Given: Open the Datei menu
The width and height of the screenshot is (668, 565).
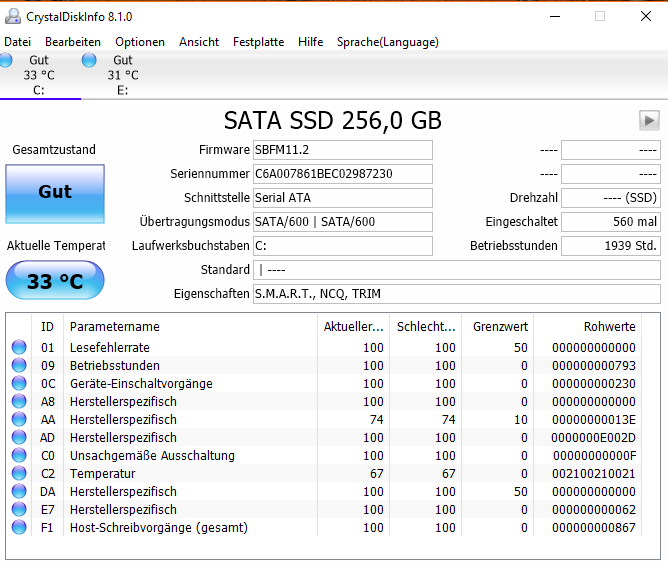Looking at the screenshot, I should pyautogui.click(x=17, y=42).
